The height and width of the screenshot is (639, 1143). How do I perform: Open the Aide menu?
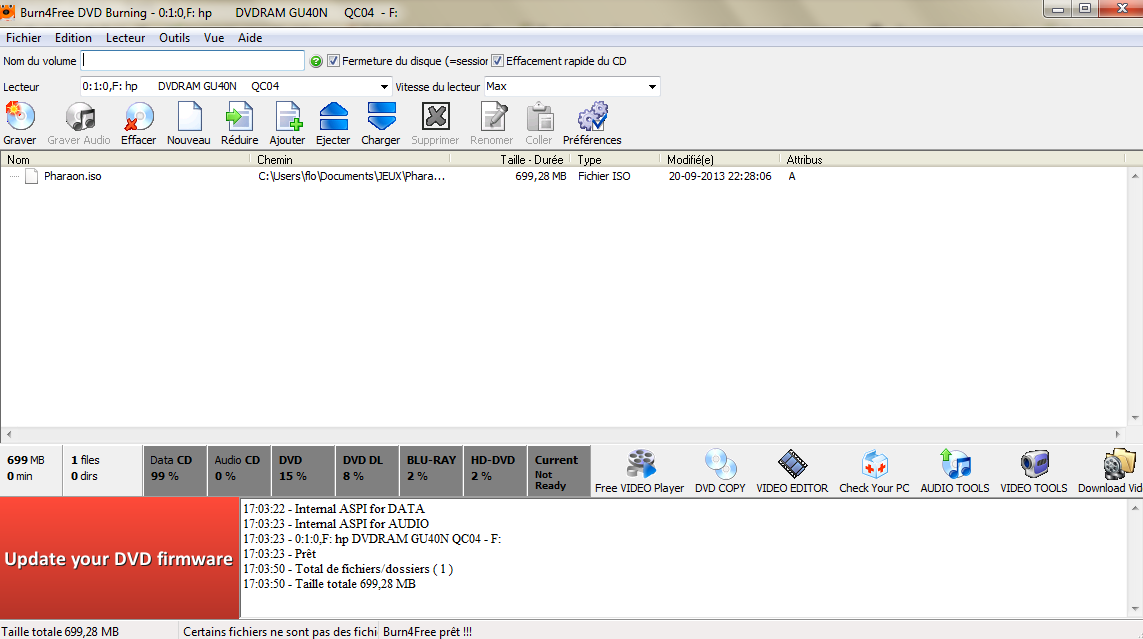point(250,38)
